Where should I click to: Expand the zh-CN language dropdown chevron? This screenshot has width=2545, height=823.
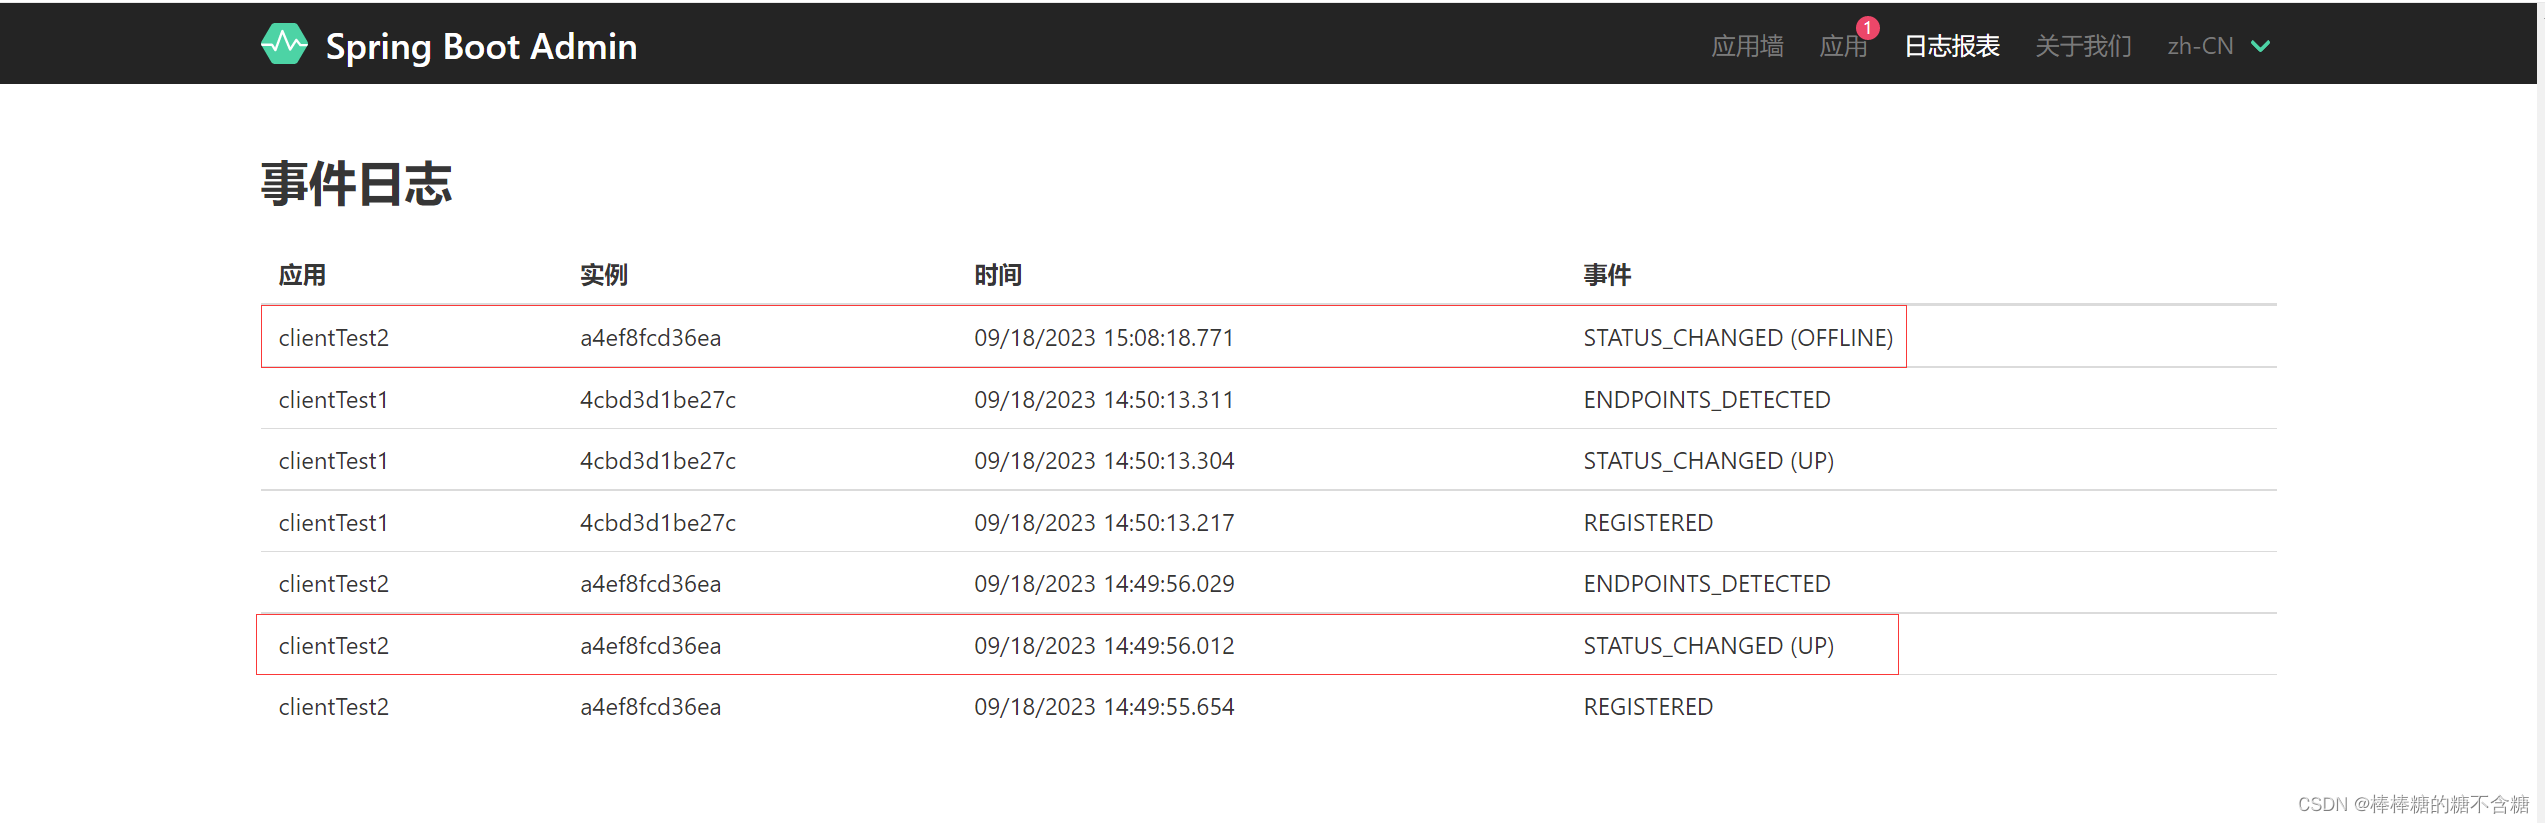2260,46
